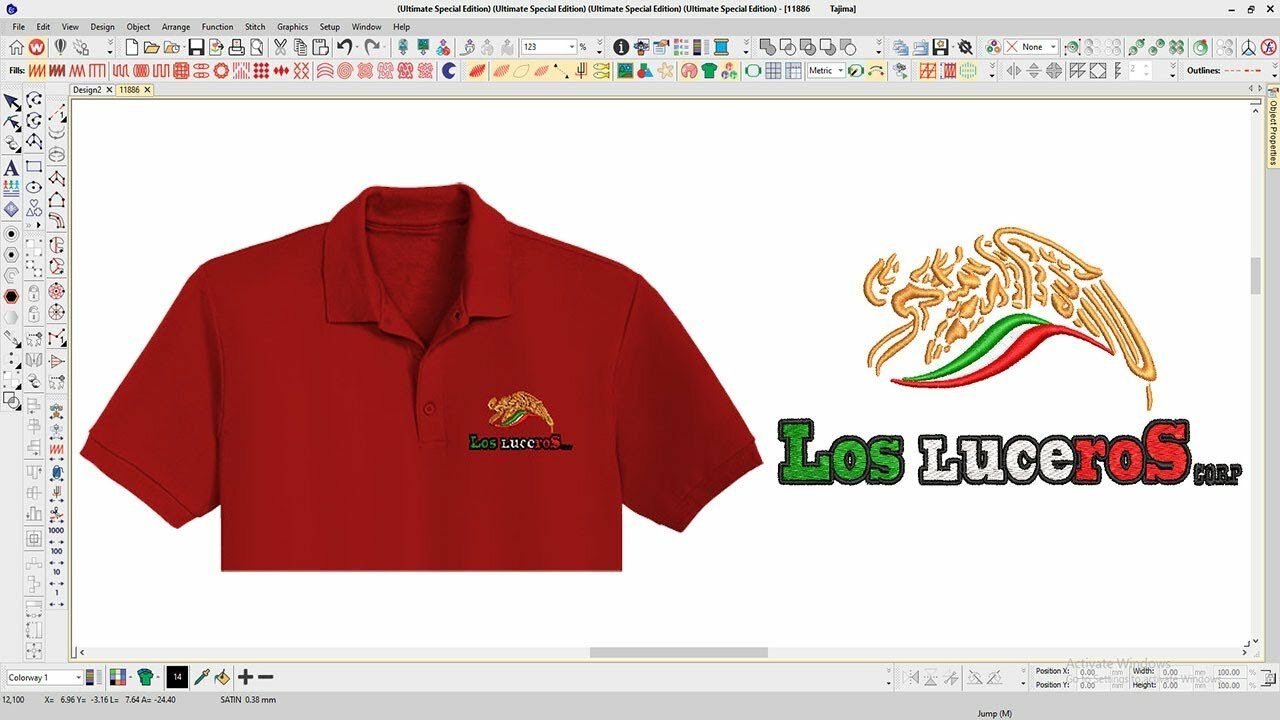Click the embroidery hoop icon
This screenshot has width=1280, height=720.
[x=753, y=71]
